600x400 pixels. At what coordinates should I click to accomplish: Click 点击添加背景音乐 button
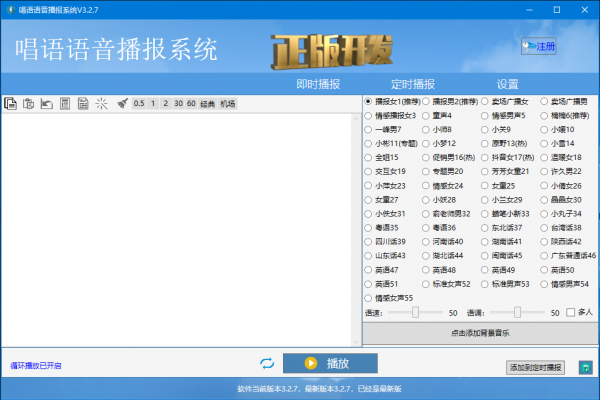[x=480, y=333]
